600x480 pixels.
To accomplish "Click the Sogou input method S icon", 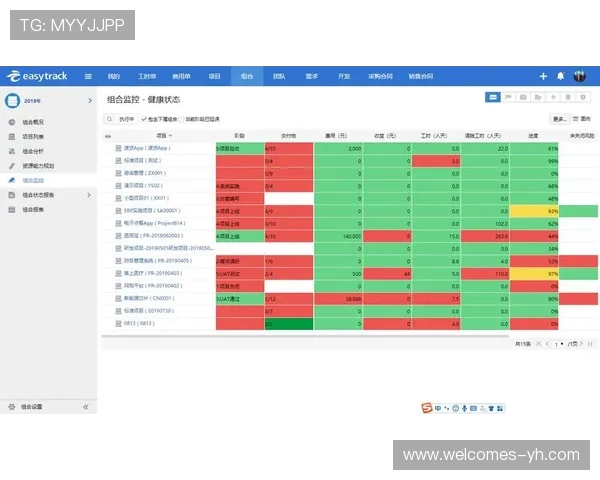I will click(426, 408).
